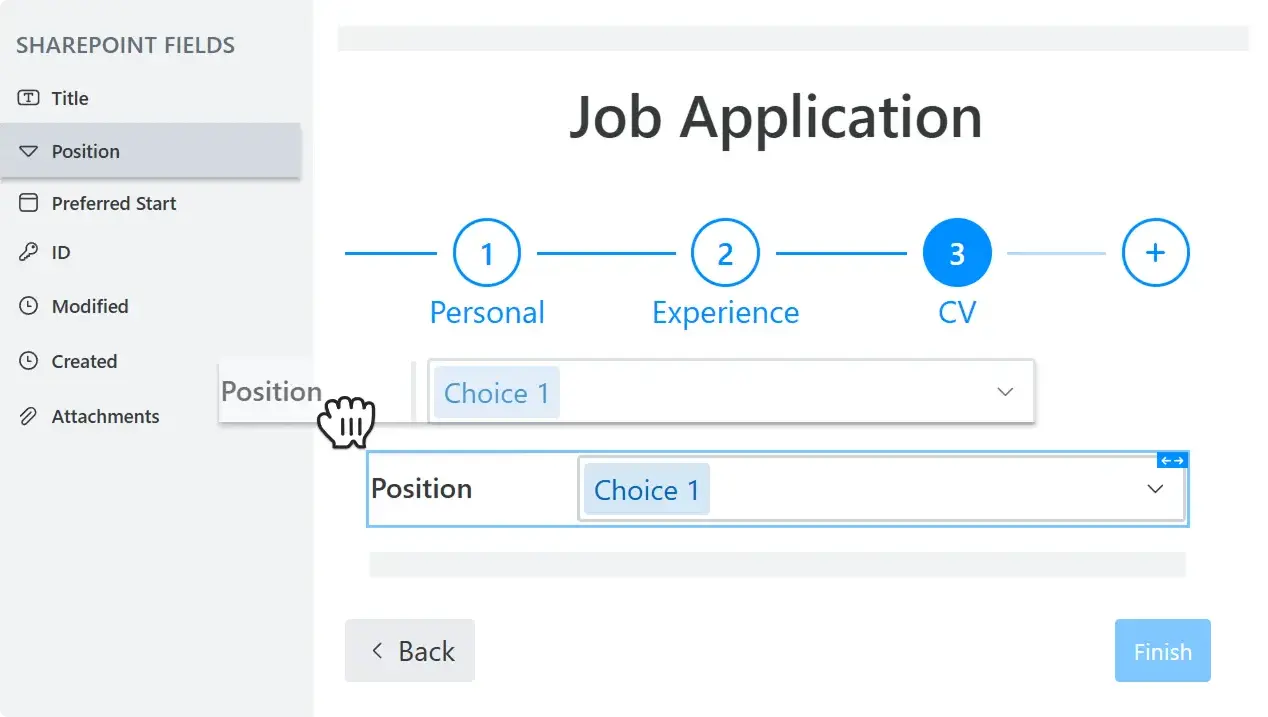Select the Choice 1 chip in Position field

645,489
